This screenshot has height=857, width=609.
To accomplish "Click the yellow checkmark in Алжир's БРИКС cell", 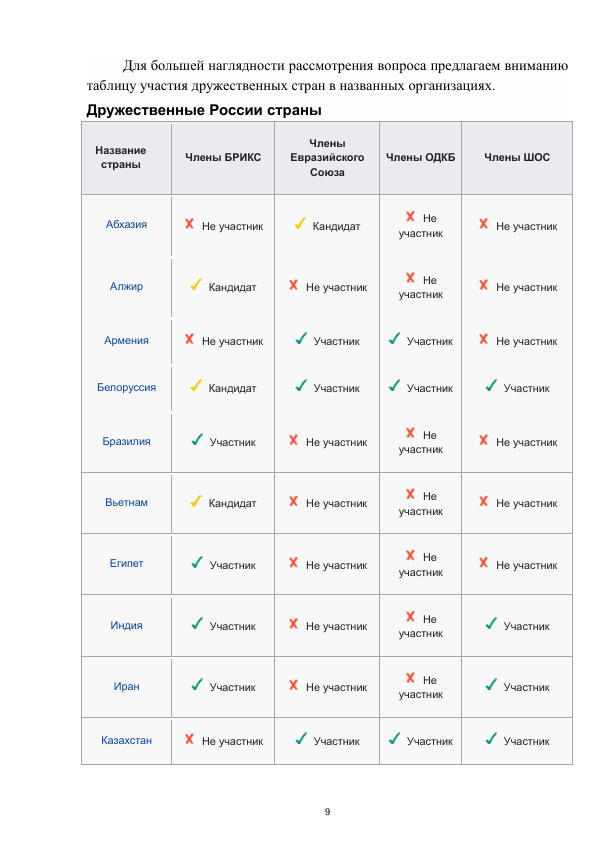I will 196,286.
